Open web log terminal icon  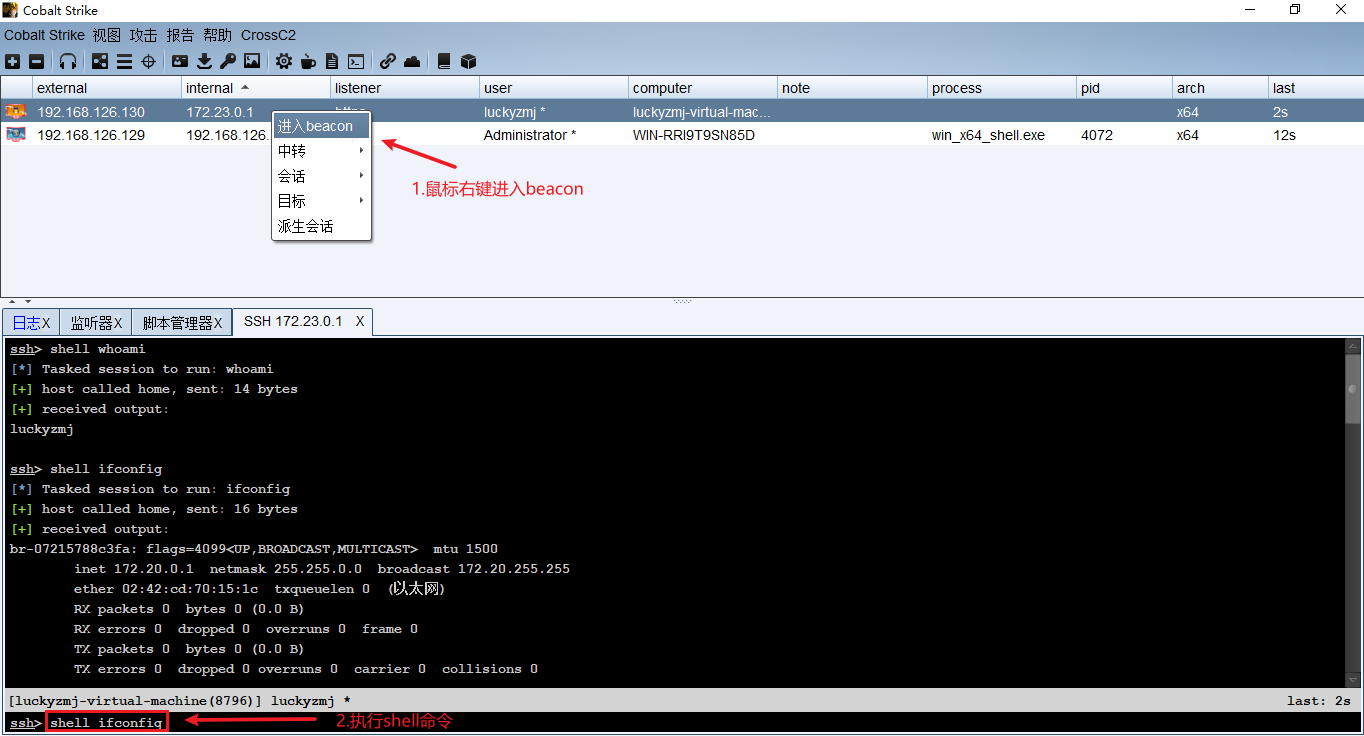pyautogui.click(x=355, y=61)
